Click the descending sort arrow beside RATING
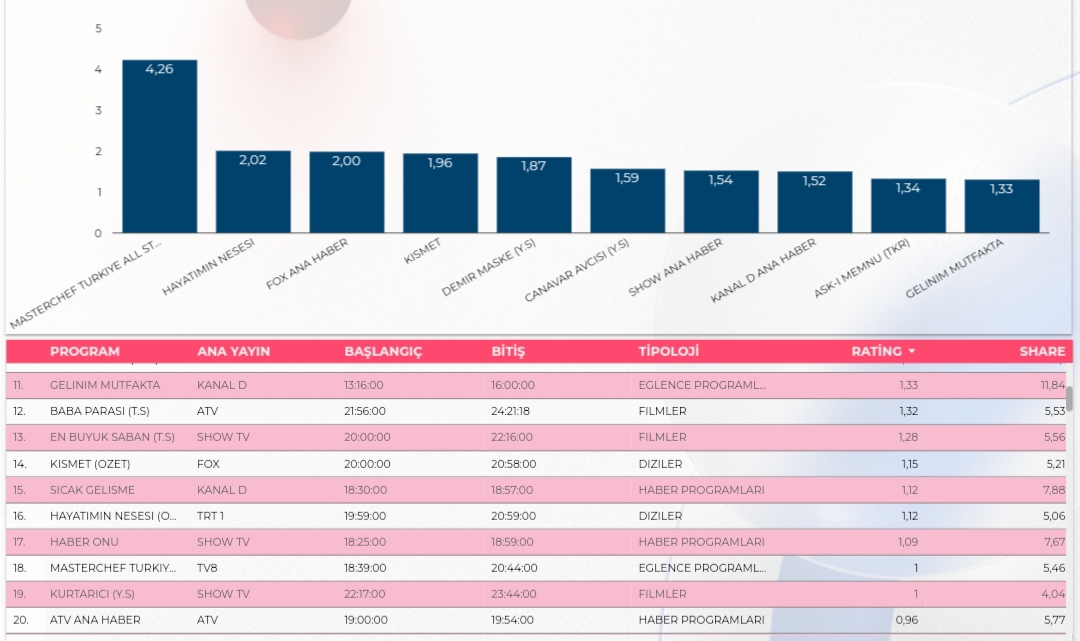This screenshot has height=641, width=1080. pyautogui.click(x=911, y=352)
